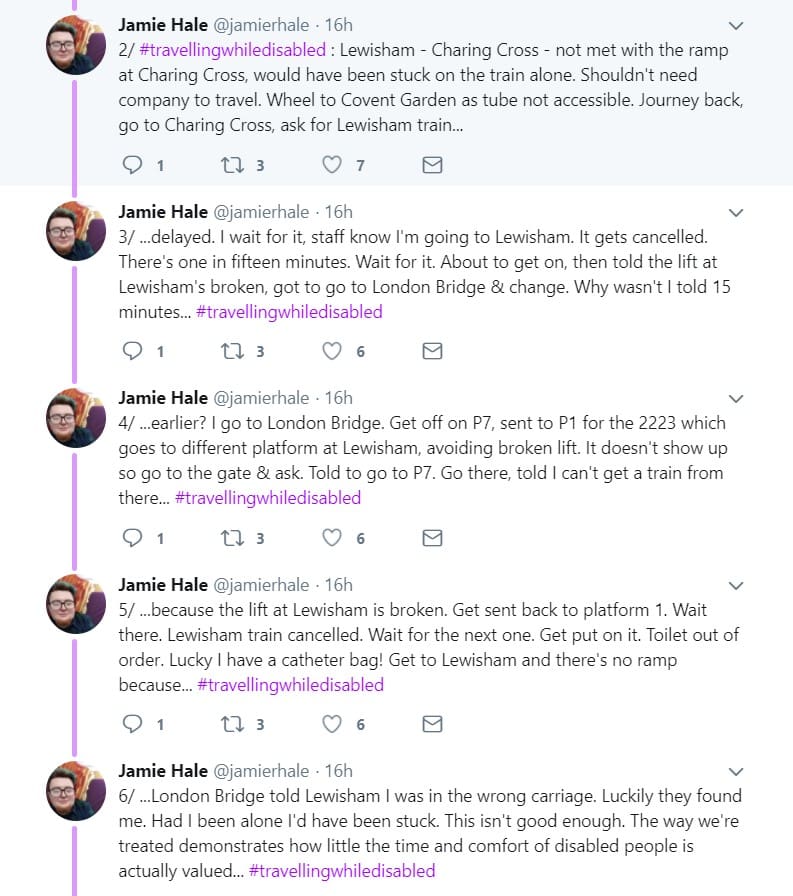Like the 2/ tweet with 7 likes
793x896 pixels.
(332, 165)
